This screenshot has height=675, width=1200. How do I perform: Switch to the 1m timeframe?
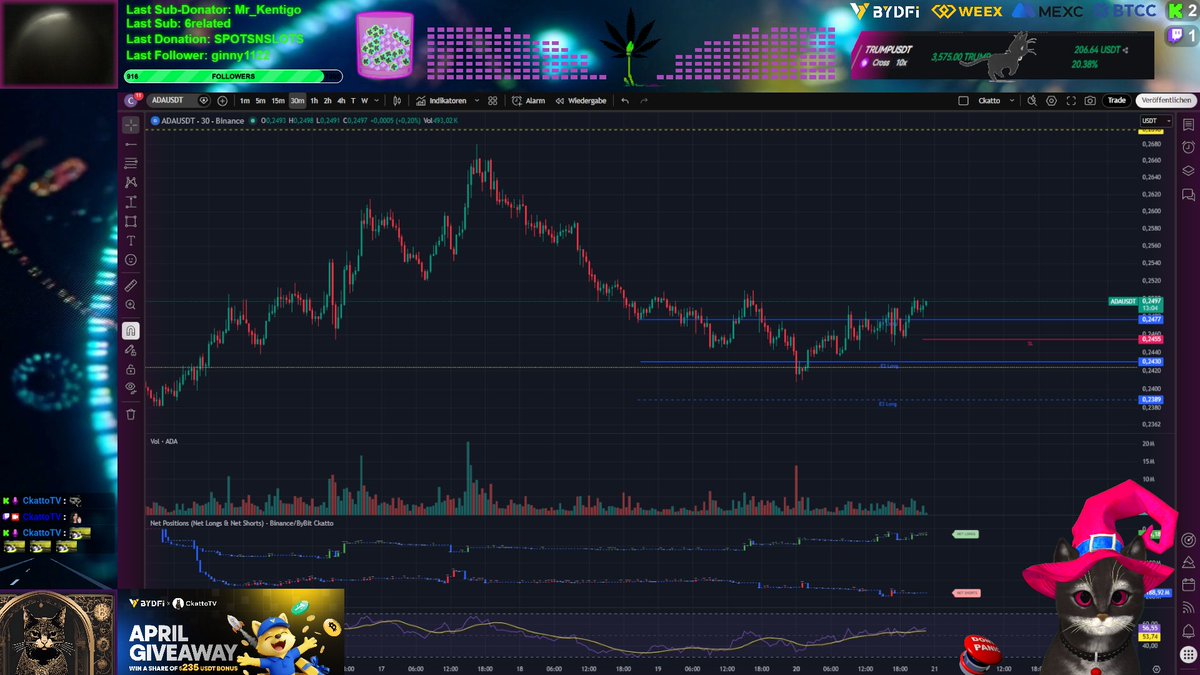pyautogui.click(x=245, y=100)
